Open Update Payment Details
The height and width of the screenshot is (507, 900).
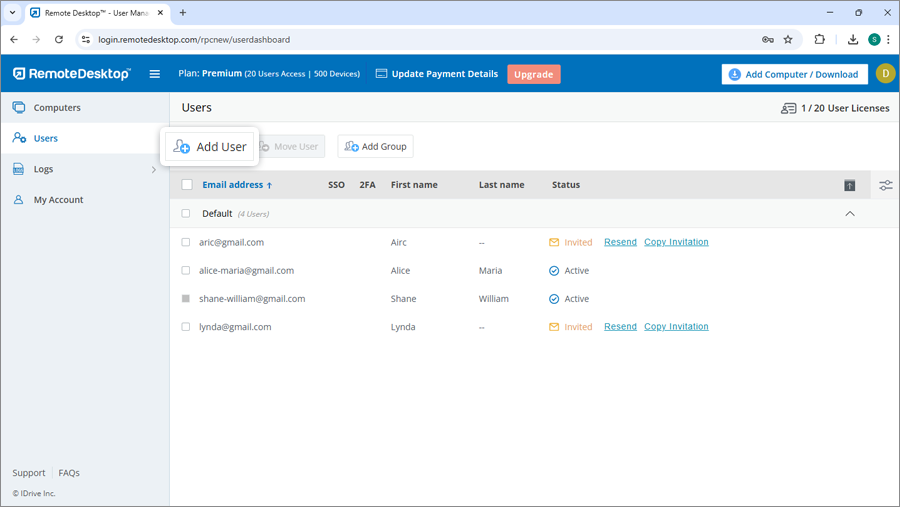(x=437, y=73)
